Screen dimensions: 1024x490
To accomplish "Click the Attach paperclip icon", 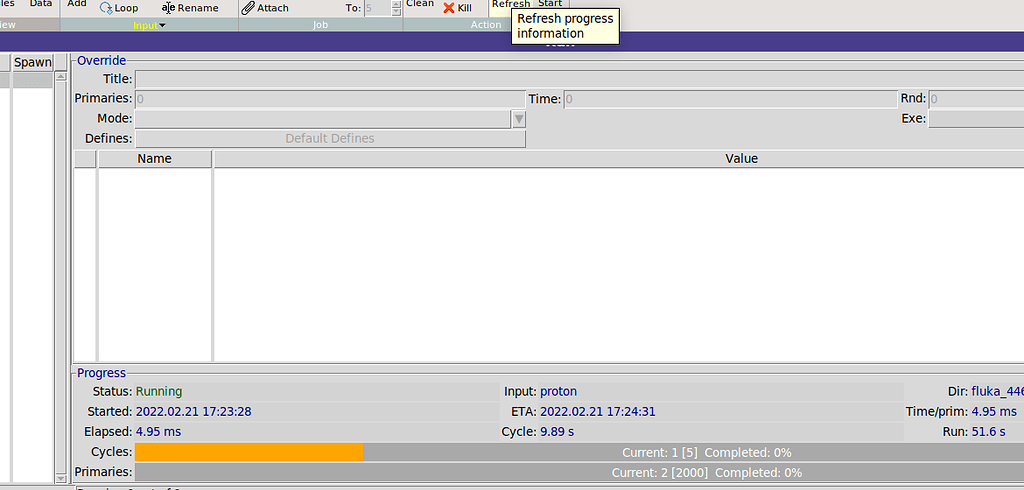I will coord(248,8).
